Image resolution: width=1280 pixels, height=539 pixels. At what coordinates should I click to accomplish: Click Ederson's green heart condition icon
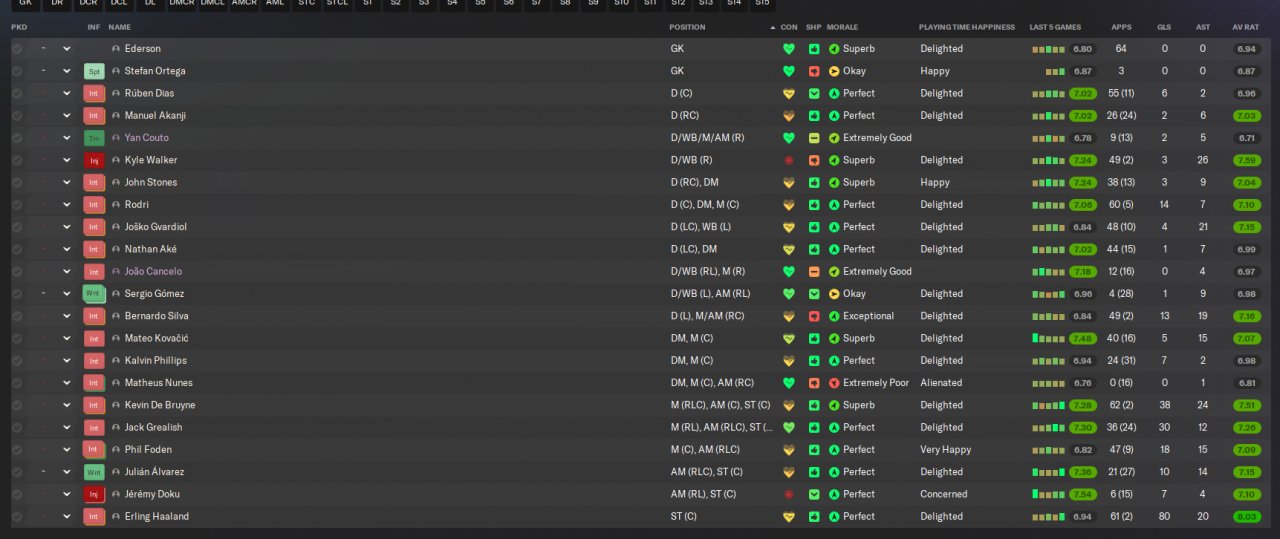tap(788, 49)
